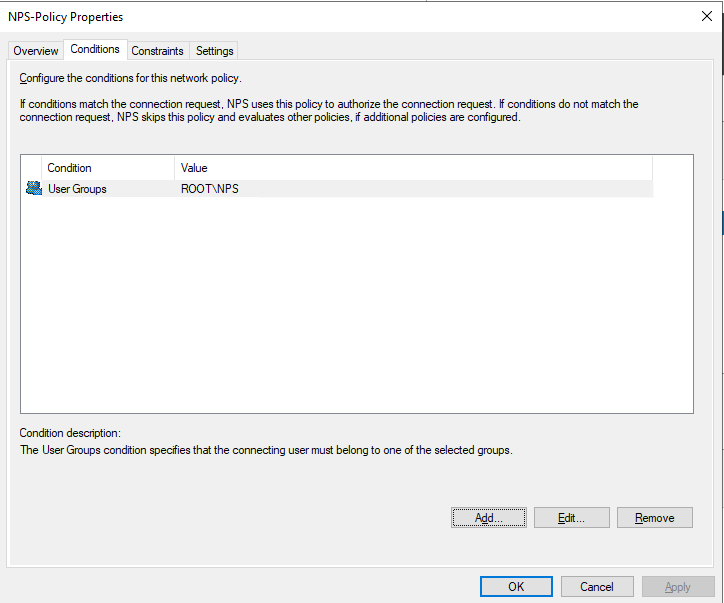
Task: Click the NPS-Policy Properties title bar
Action: coord(300,17)
